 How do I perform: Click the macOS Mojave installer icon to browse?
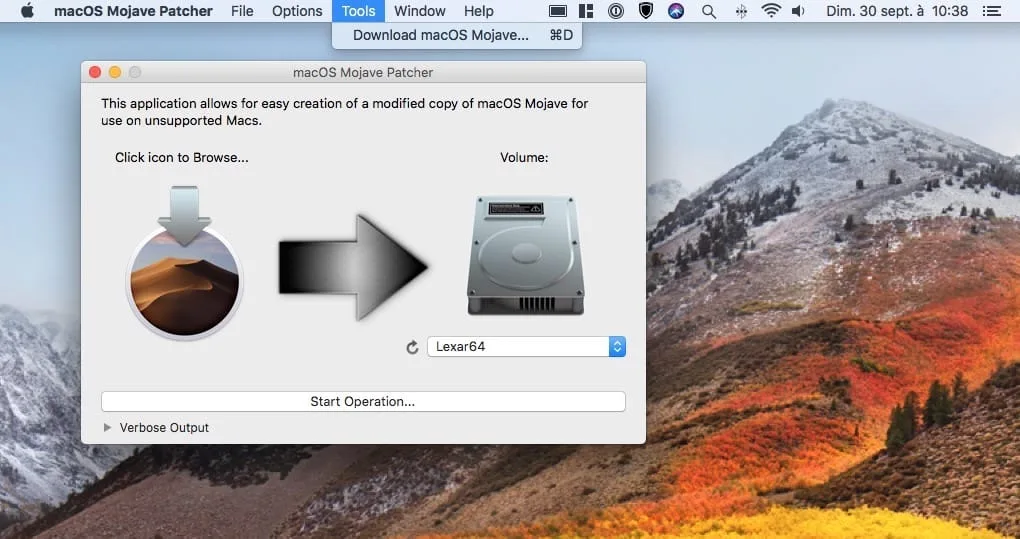[x=185, y=261]
